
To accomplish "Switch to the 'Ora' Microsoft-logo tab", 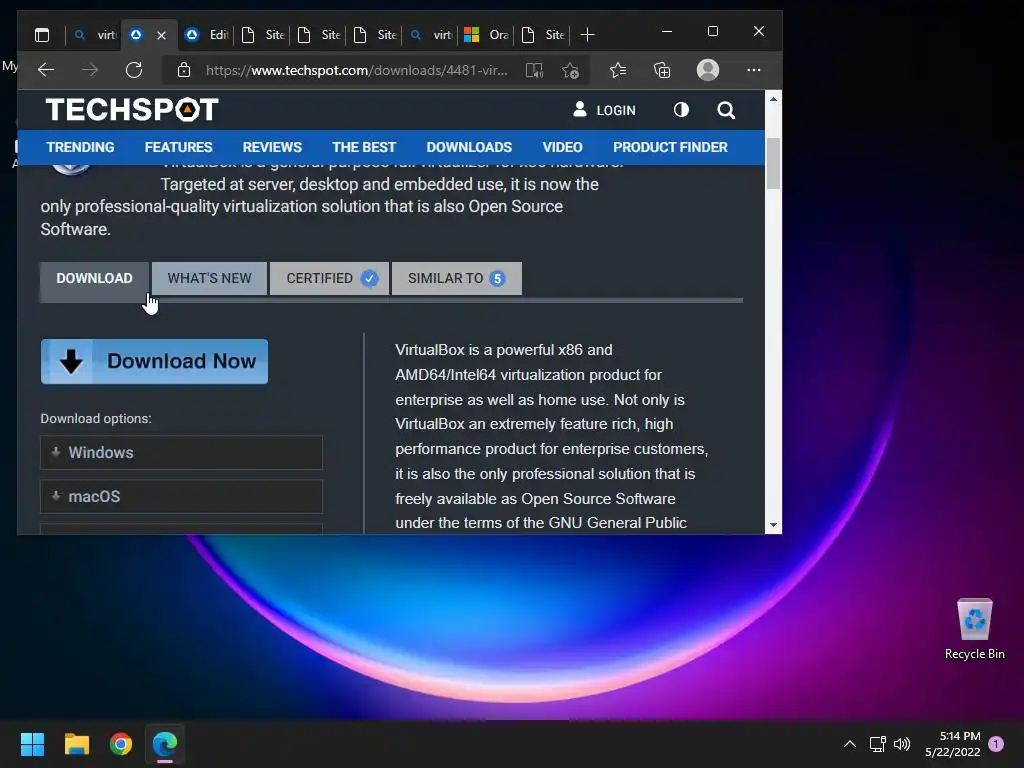I will coord(487,35).
